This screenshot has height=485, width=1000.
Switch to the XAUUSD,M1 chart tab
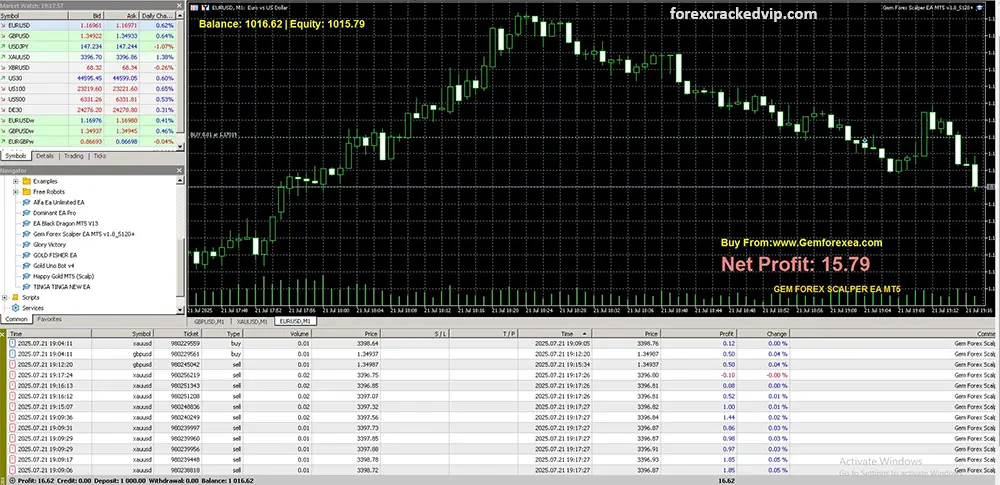tap(252, 322)
